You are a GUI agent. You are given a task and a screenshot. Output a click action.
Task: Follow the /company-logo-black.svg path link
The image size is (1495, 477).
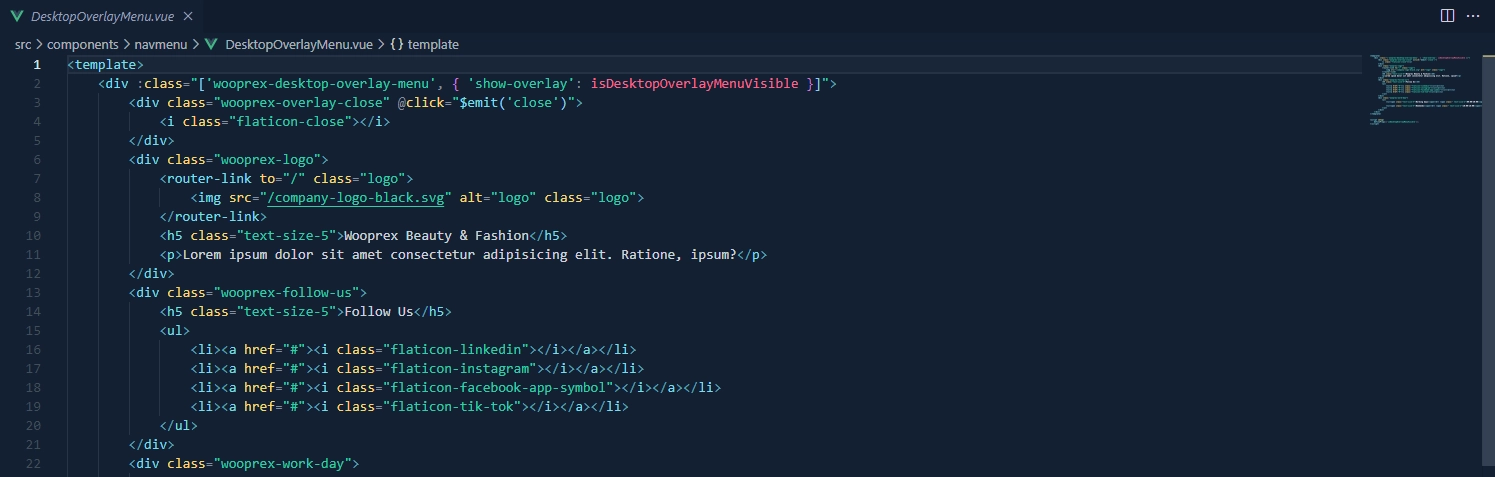360,198
